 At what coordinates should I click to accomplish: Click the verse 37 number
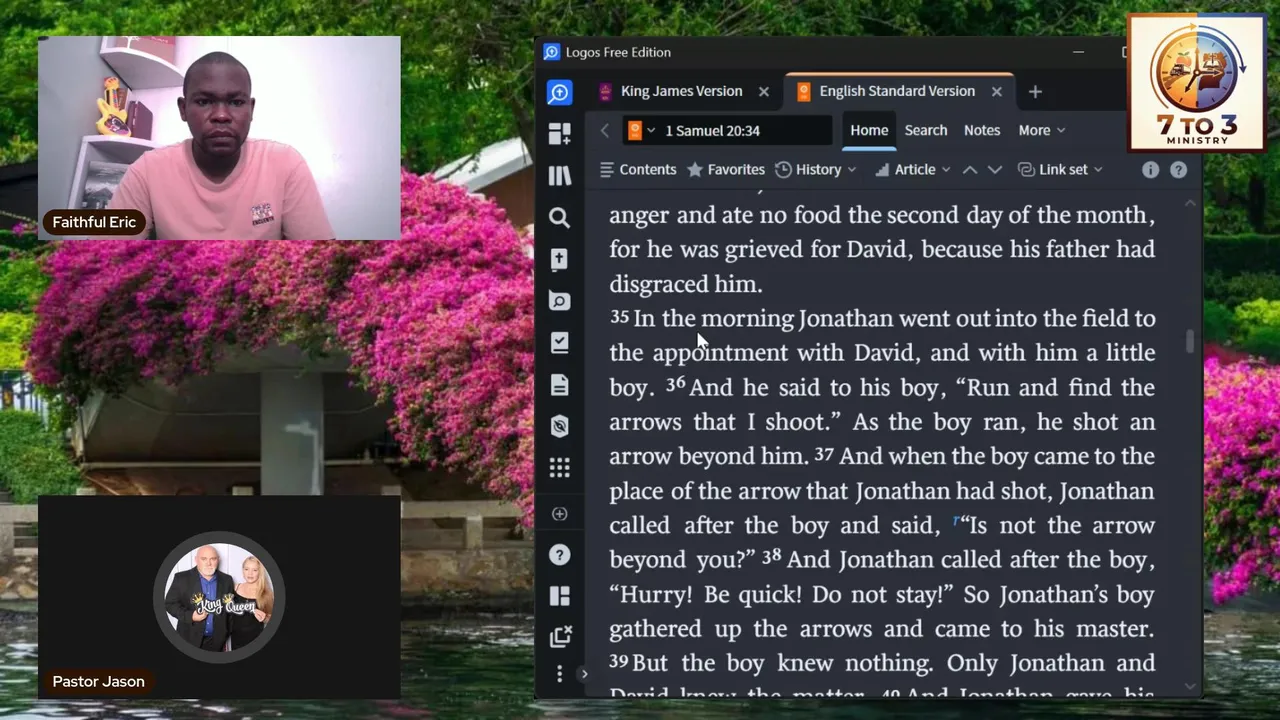click(x=824, y=454)
